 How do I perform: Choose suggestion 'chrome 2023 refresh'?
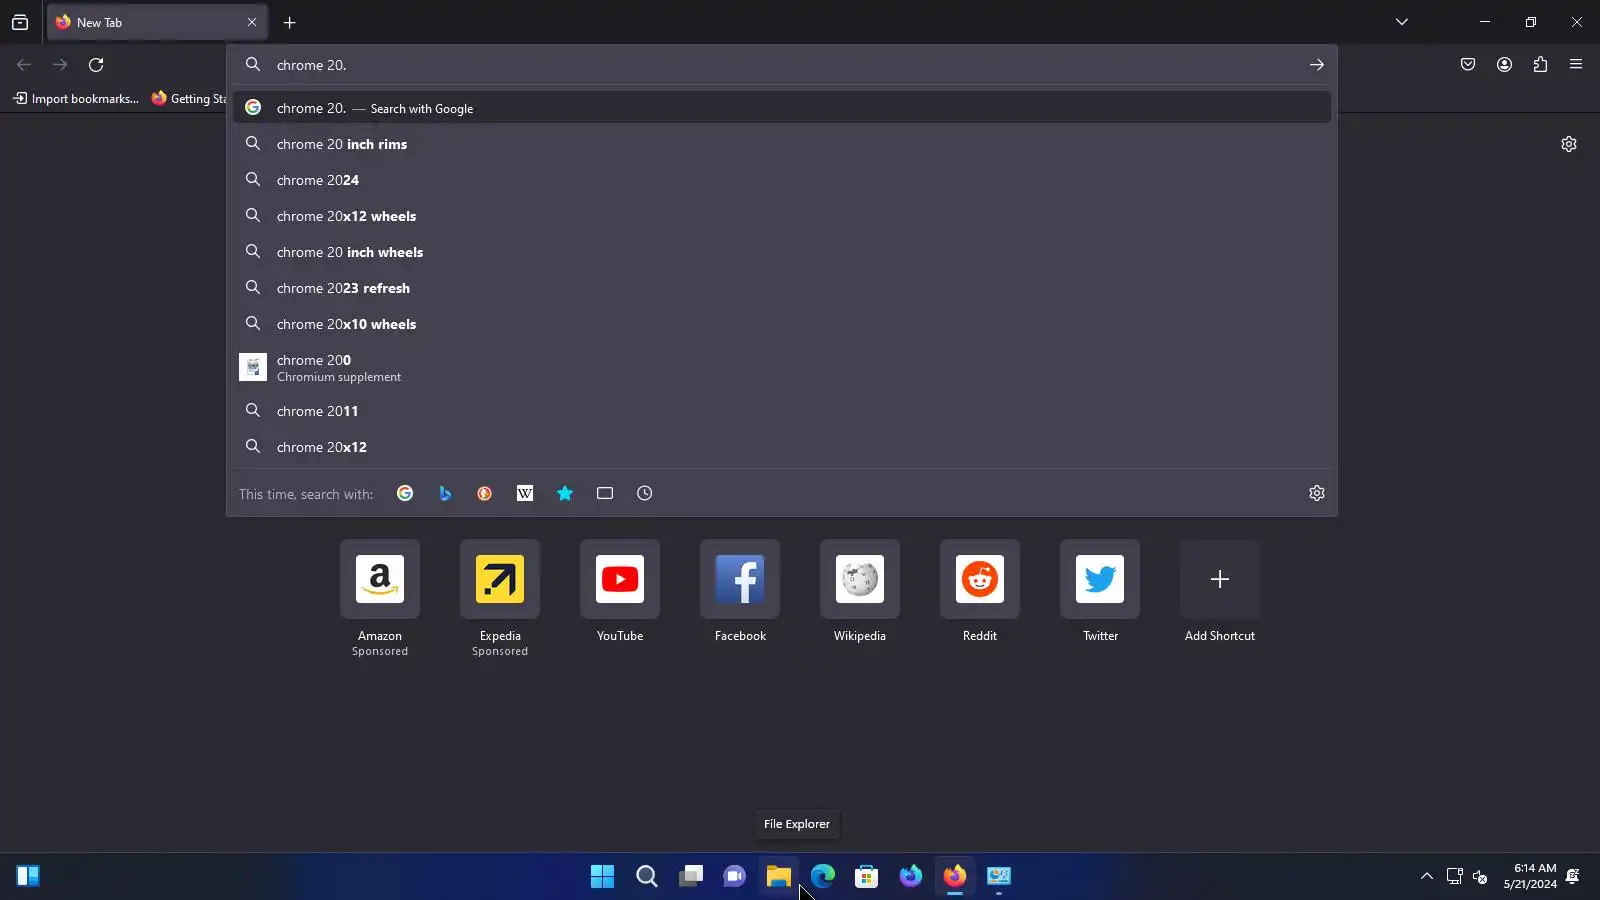(x=782, y=288)
